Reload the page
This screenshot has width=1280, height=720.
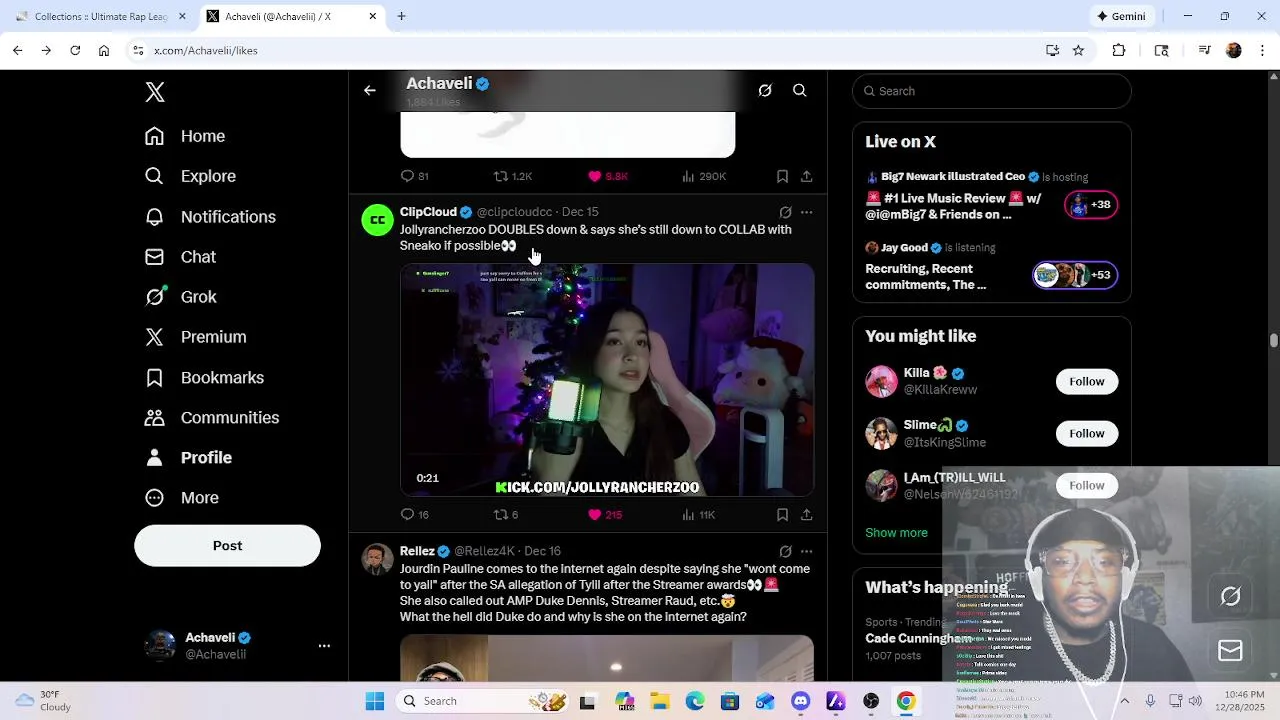[x=75, y=50]
